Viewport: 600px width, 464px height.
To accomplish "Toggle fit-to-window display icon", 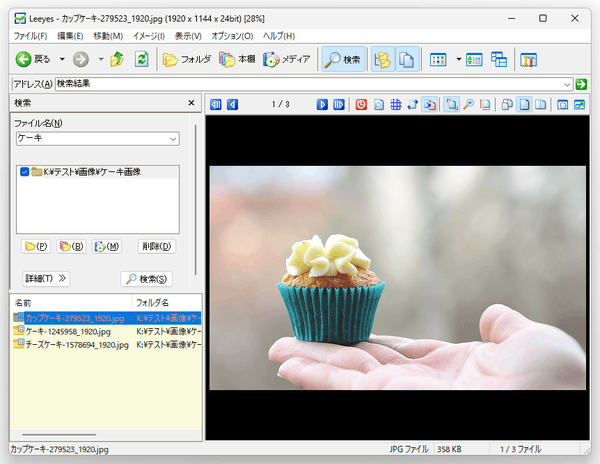I will pos(452,104).
